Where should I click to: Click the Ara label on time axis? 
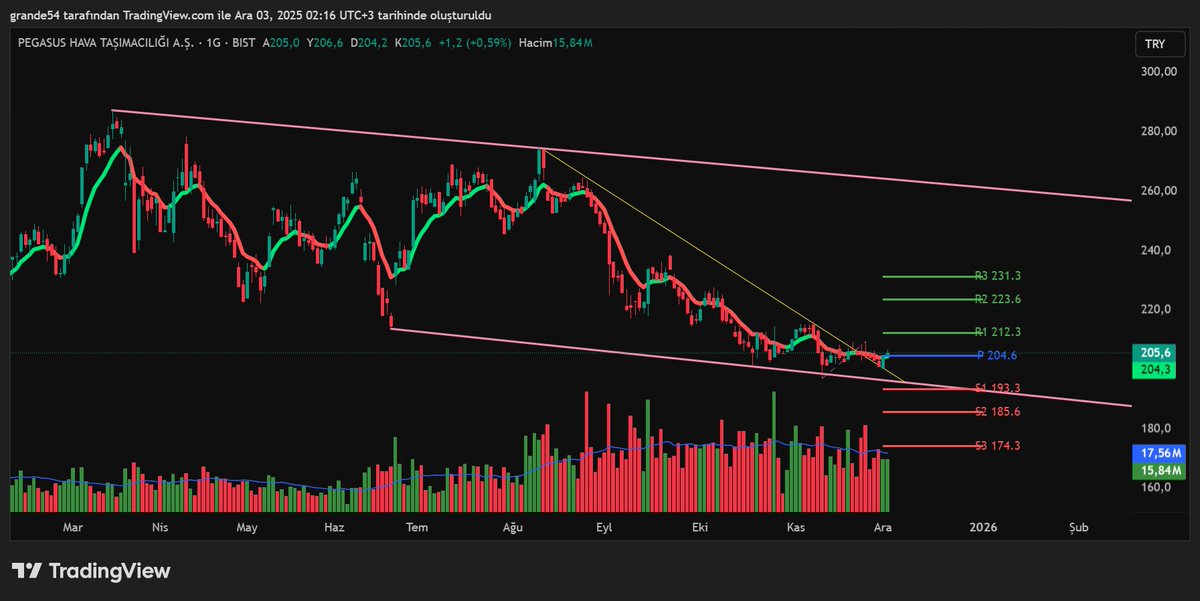(x=882, y=526)
